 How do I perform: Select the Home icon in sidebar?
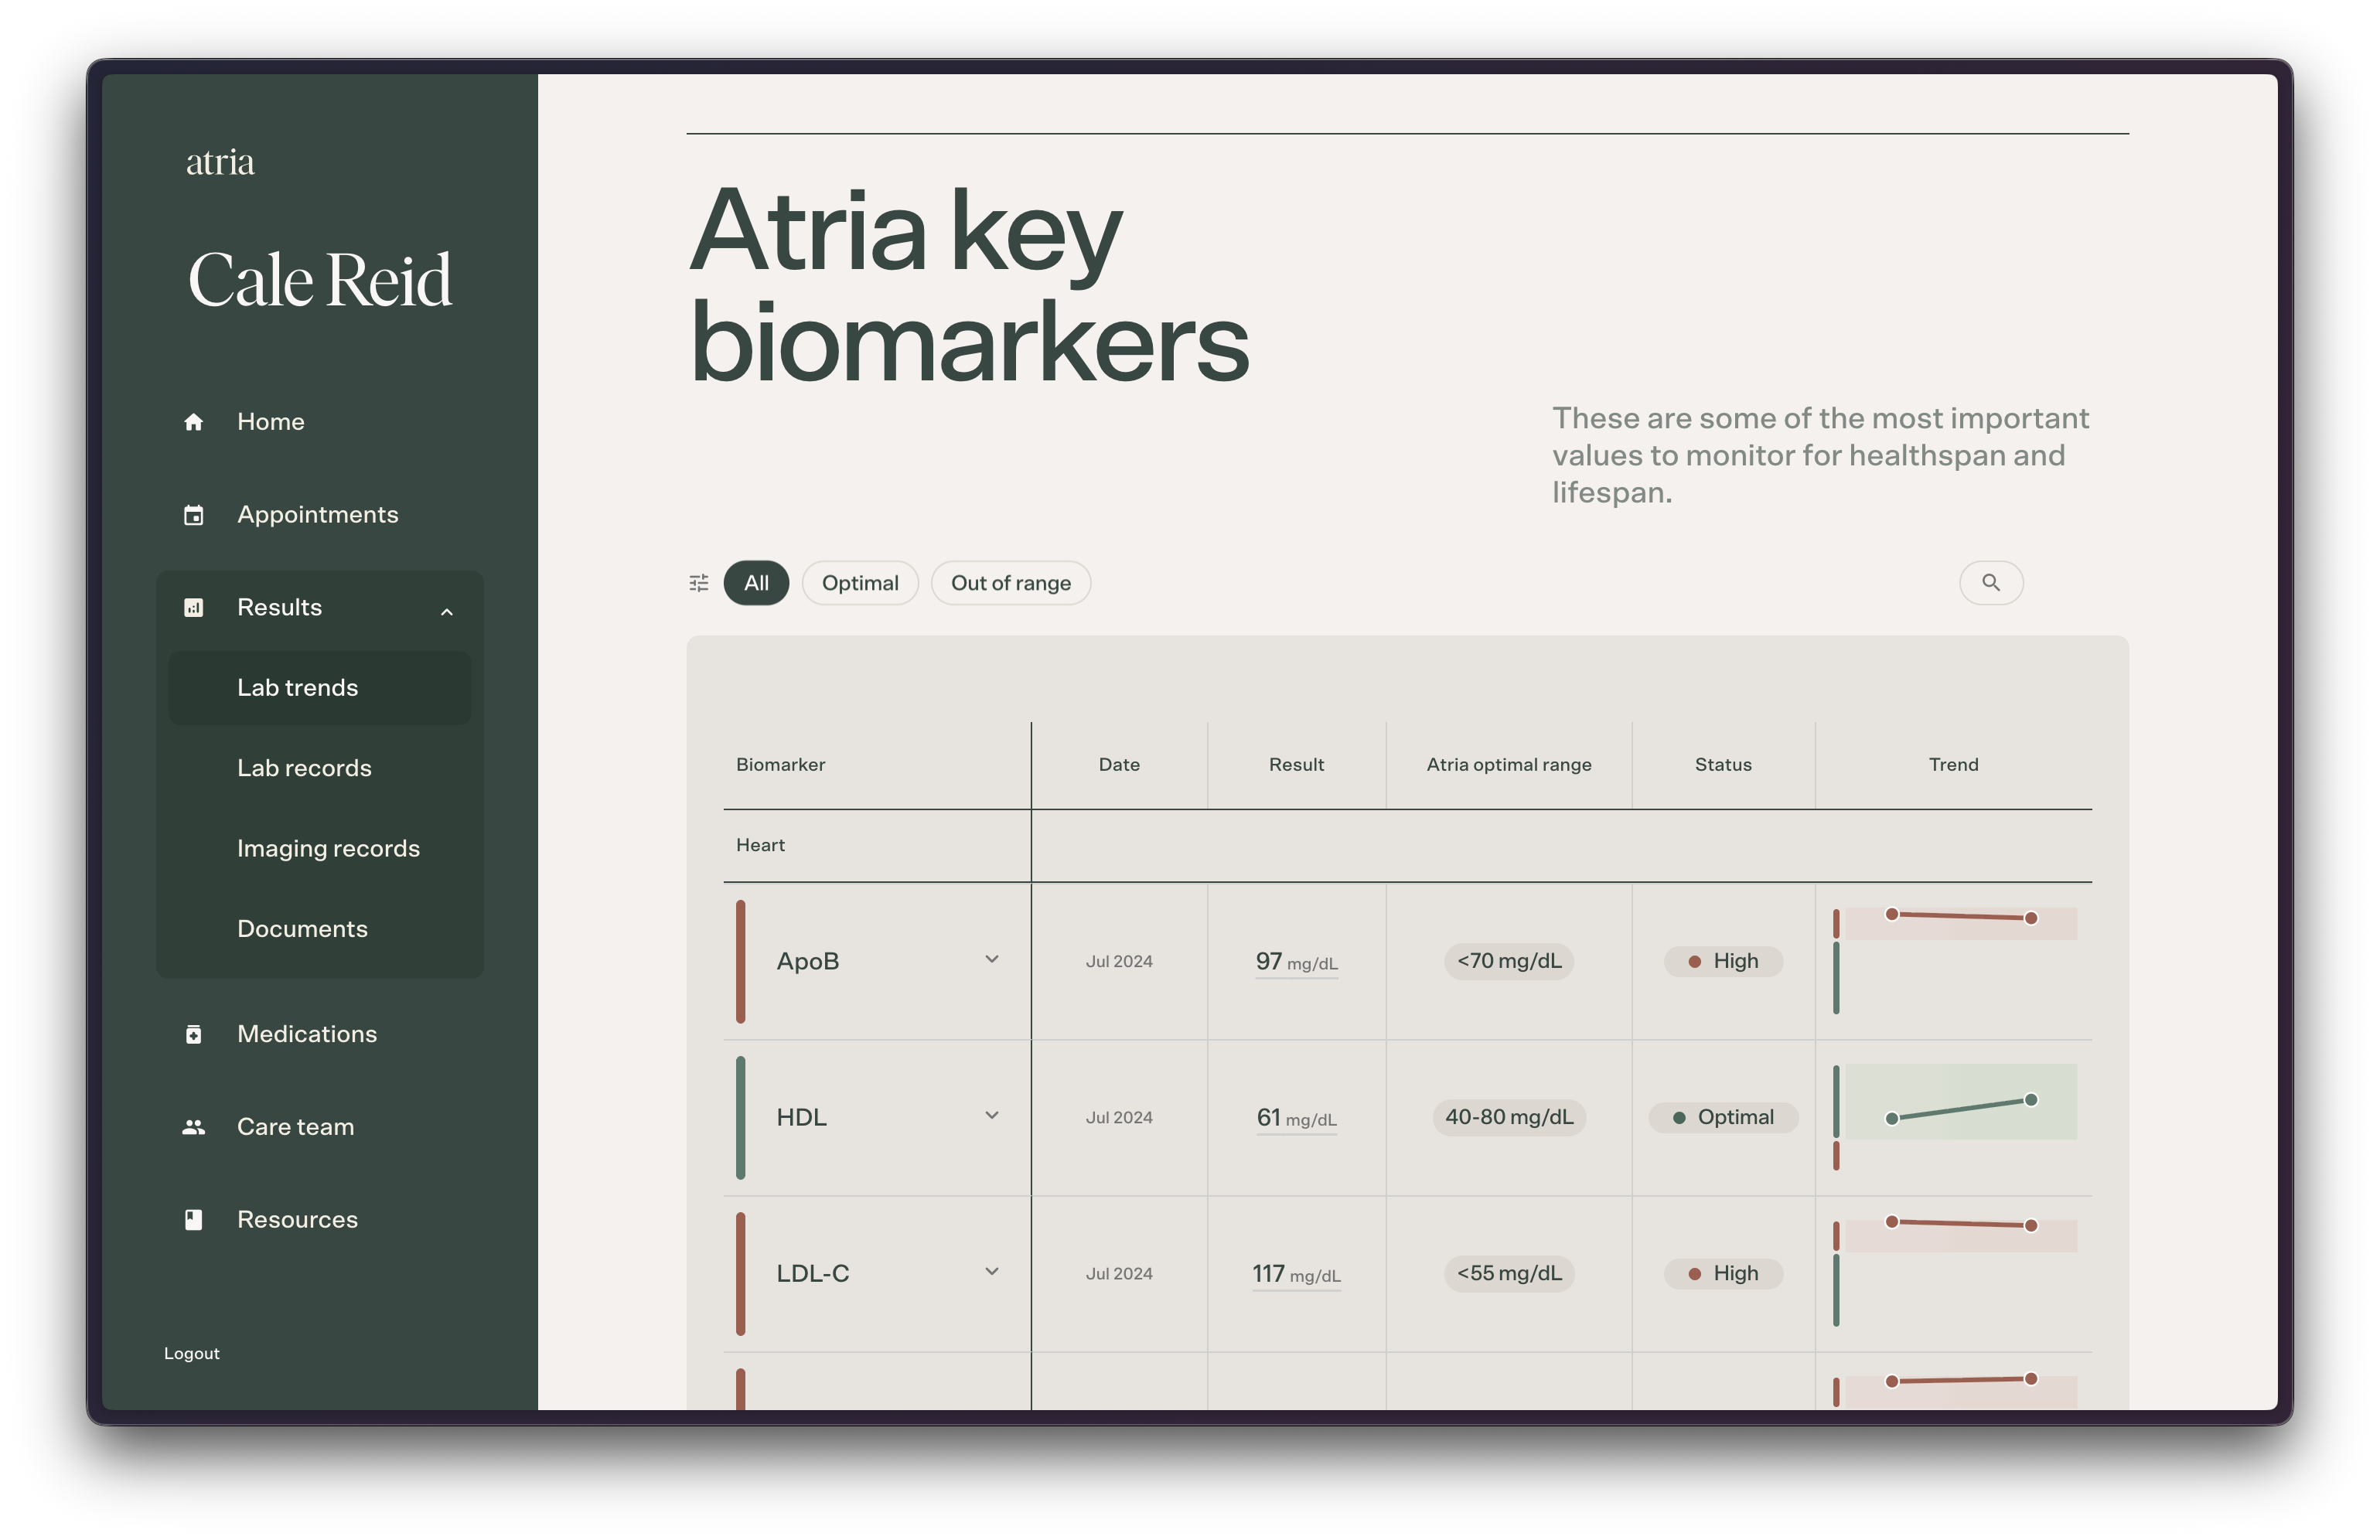[x=194, y=421]
